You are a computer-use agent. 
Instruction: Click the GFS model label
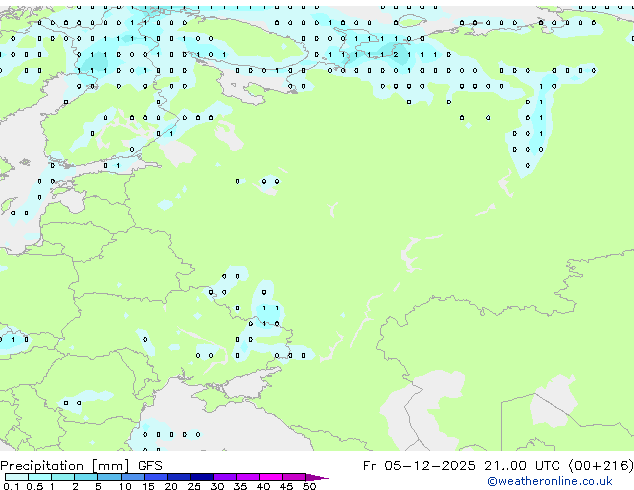pos(150,465)
